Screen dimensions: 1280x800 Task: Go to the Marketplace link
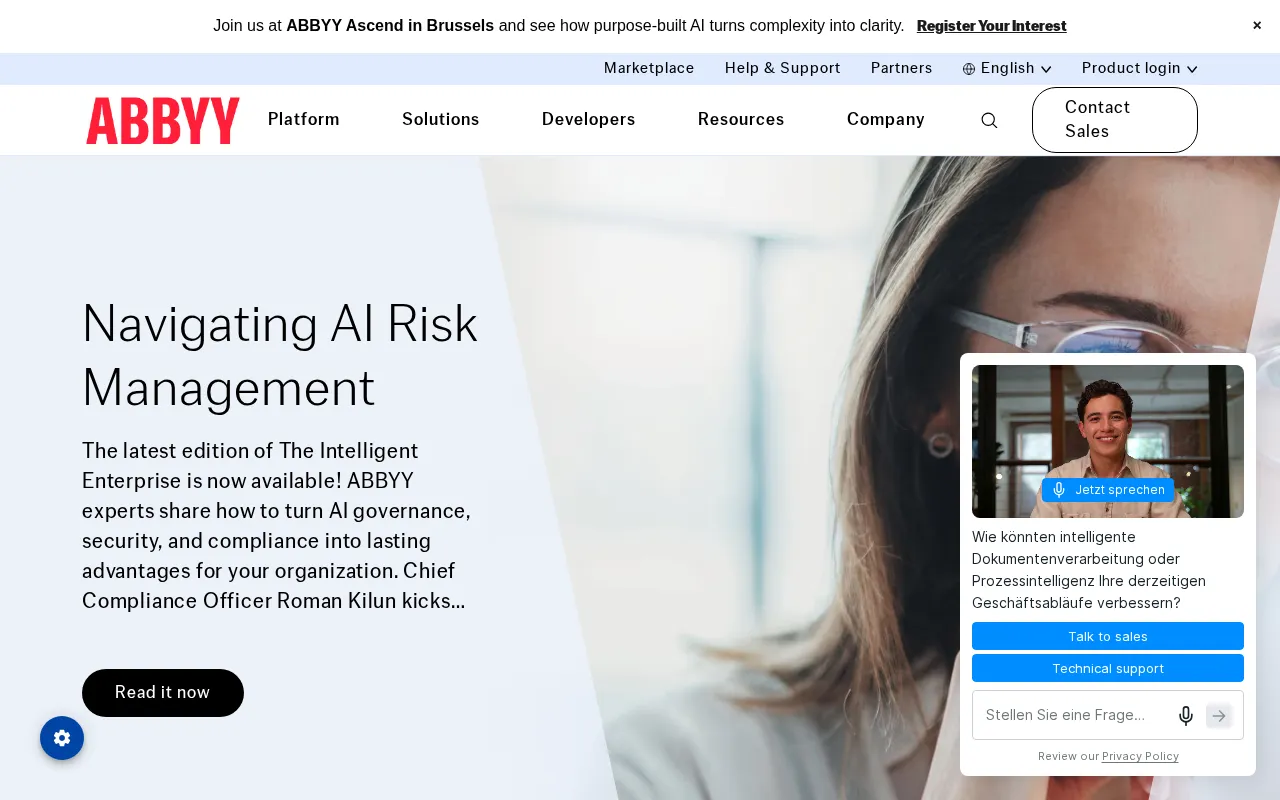[x=649, y=68]
